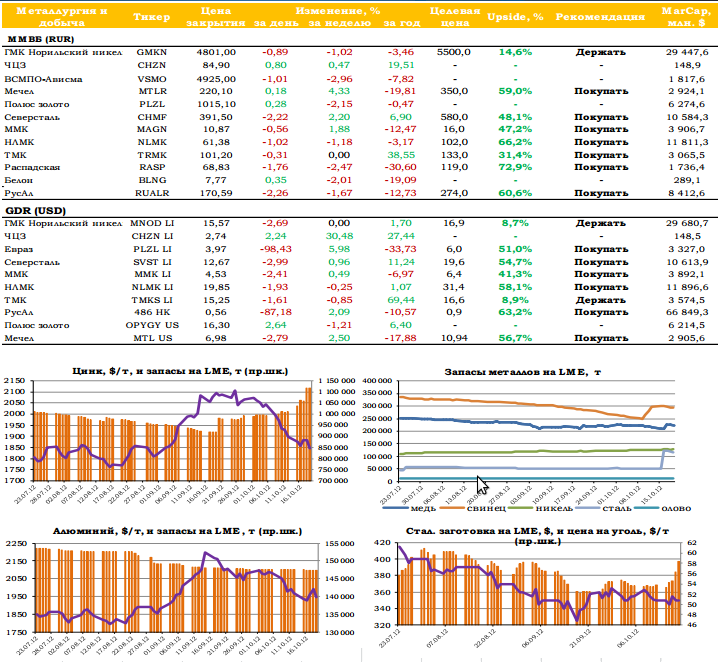Click the 'GDR (USD)' section heading

click(x=36, y=211)
